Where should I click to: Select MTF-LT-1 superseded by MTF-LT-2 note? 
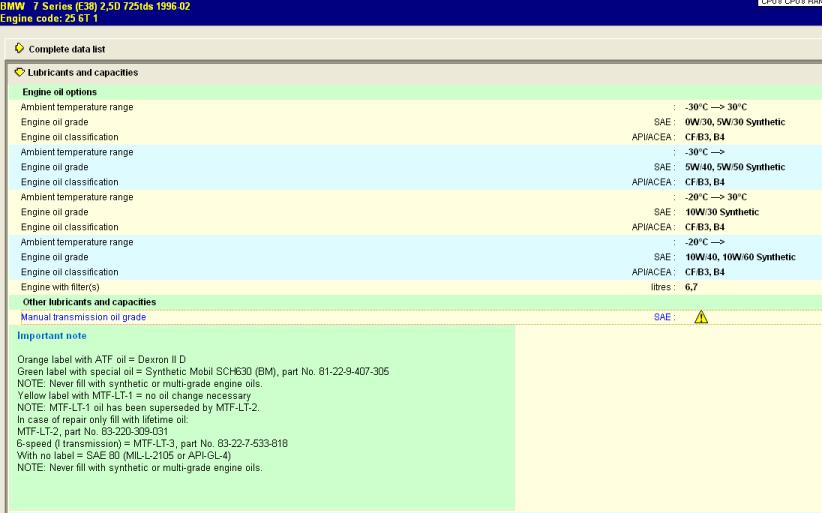click(x=138, y=408)
